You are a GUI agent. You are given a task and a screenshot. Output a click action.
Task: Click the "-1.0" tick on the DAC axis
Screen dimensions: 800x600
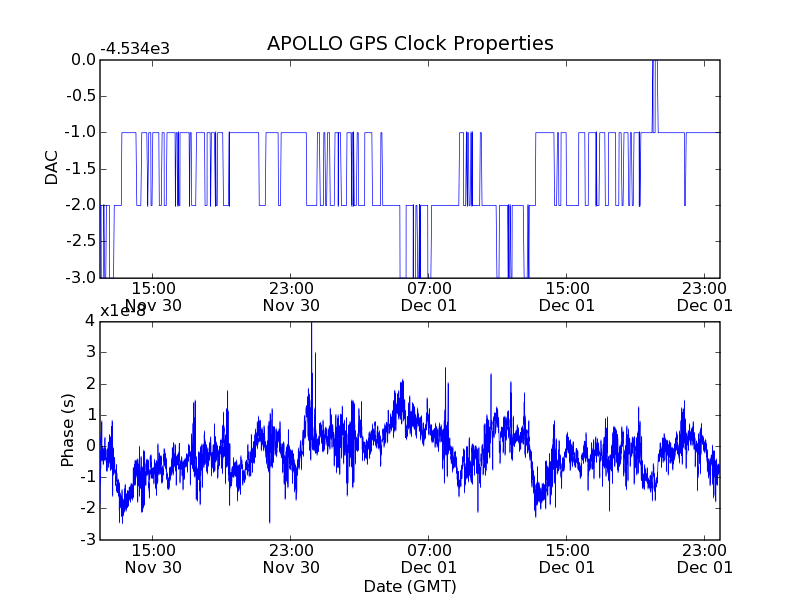(81, 132)
